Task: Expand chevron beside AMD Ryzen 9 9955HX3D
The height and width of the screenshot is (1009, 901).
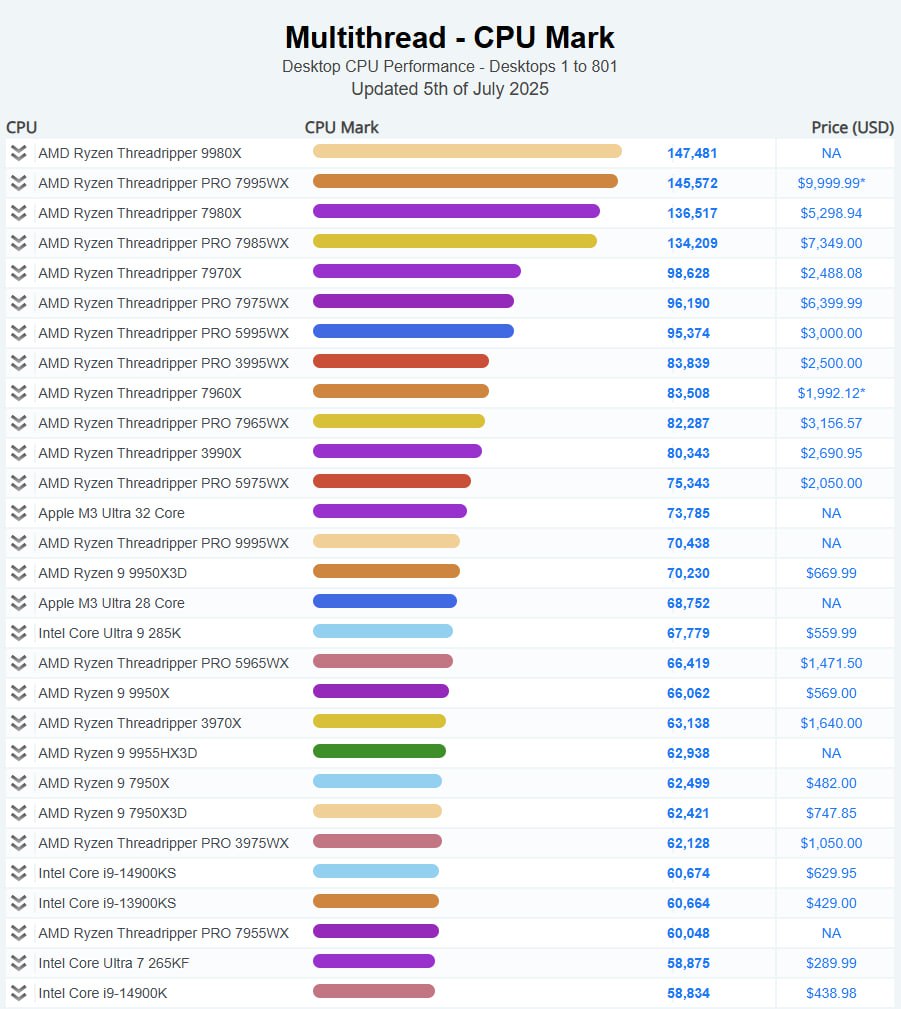Action: [x=19, y=754]
